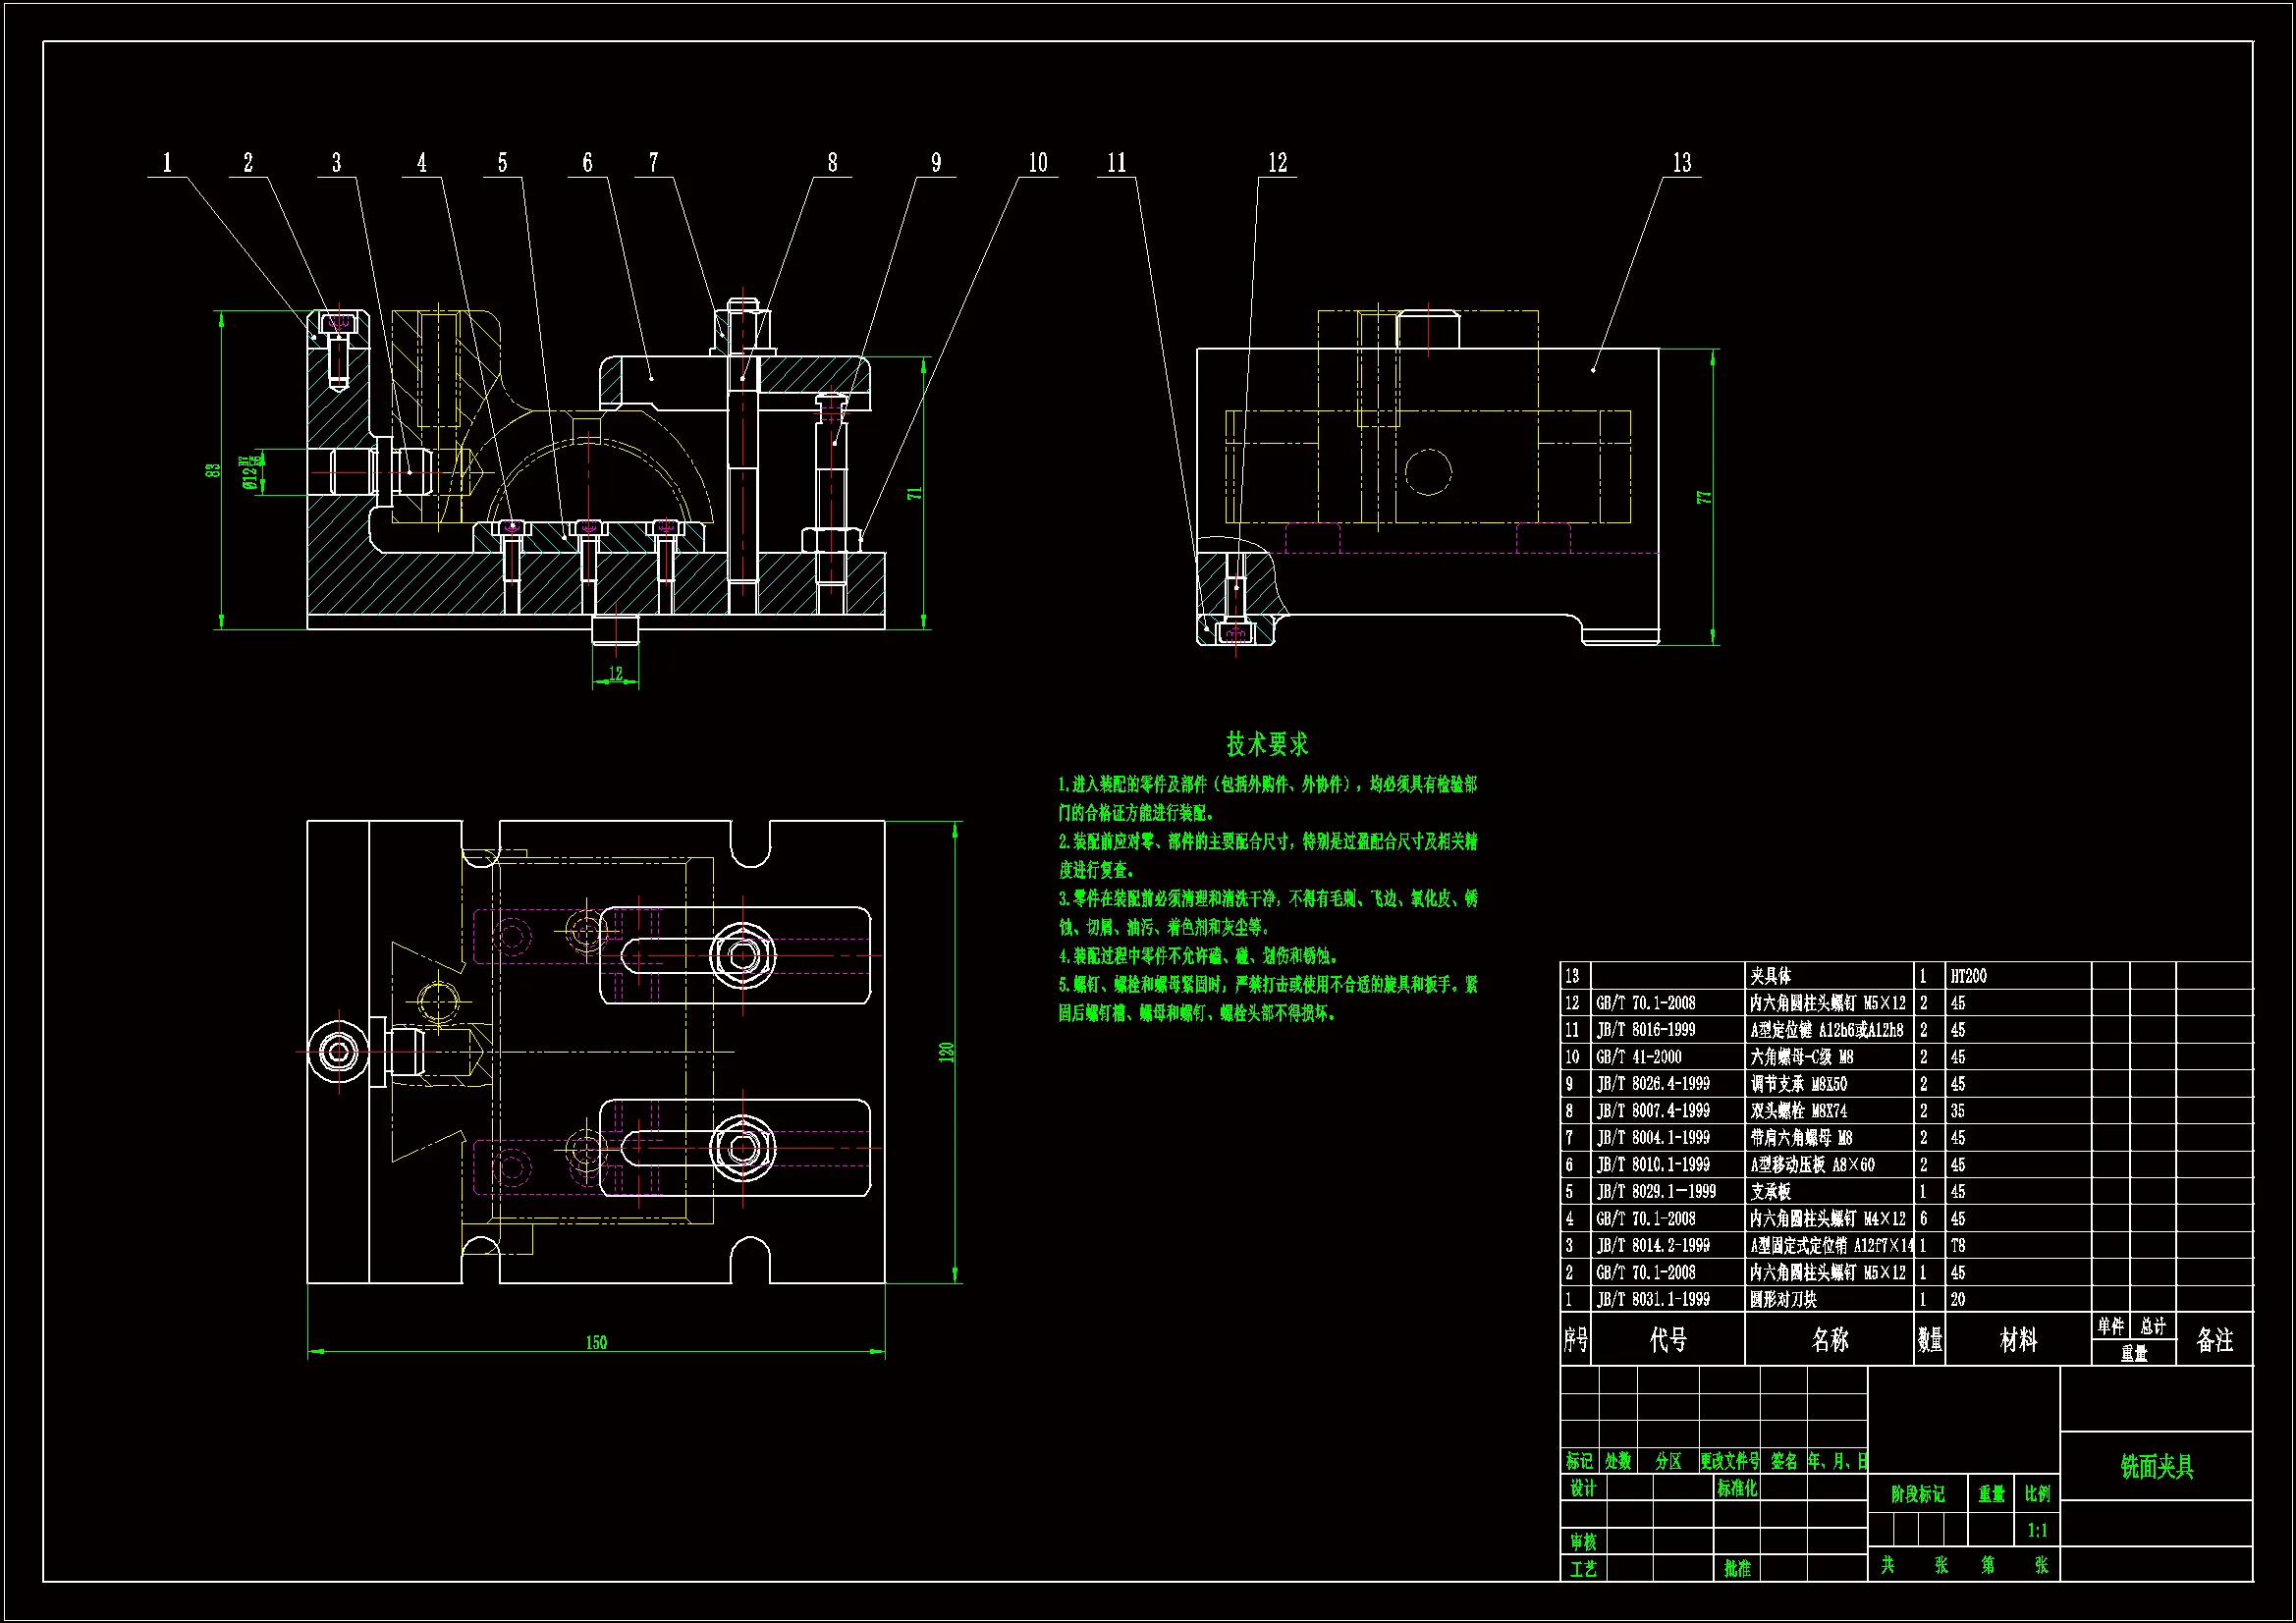Click the 150 width dimension text
Screen dimensions: 2296x1623
596,1342
